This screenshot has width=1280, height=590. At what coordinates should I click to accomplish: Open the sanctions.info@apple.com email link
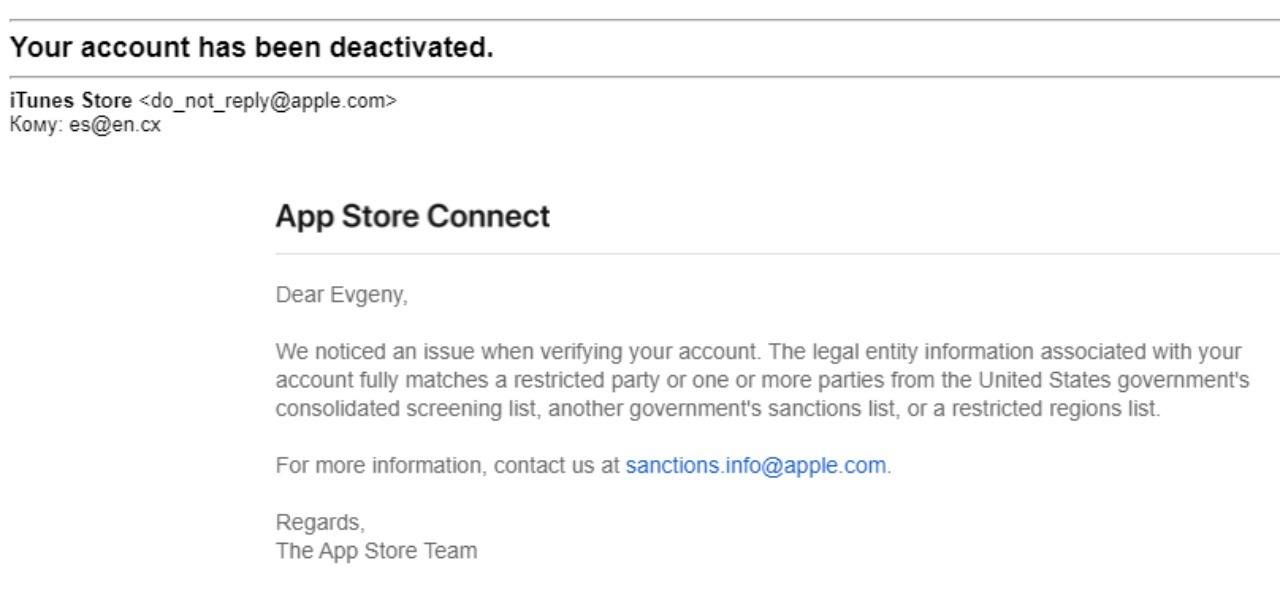(756, 466)
